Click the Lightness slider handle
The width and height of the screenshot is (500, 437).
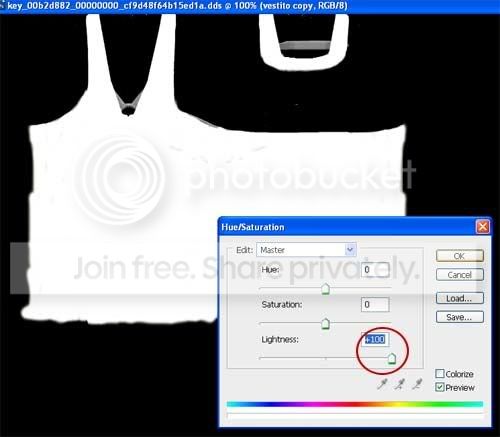pos(392,359)
